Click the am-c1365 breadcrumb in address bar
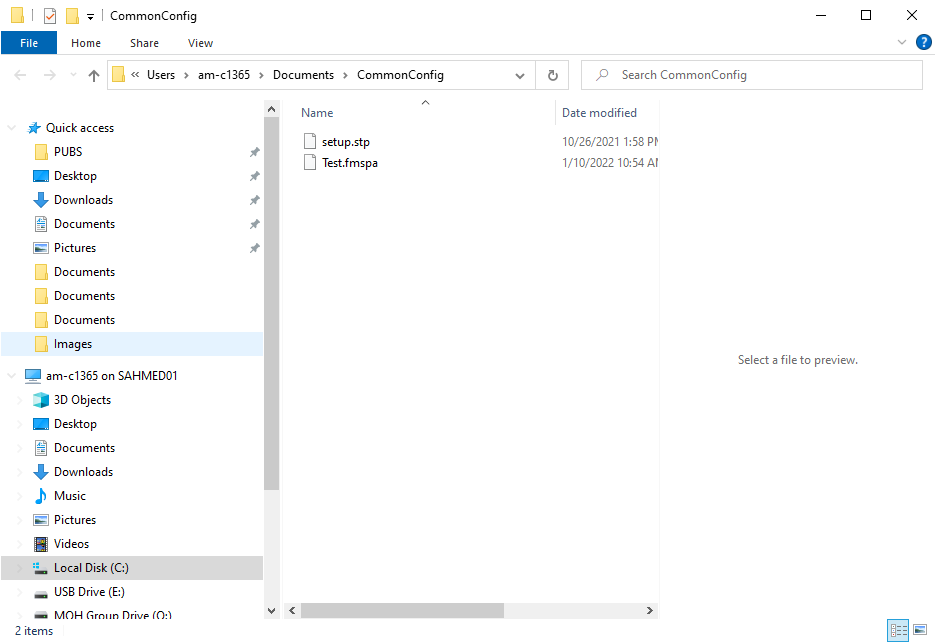 [x=223, y=75]
